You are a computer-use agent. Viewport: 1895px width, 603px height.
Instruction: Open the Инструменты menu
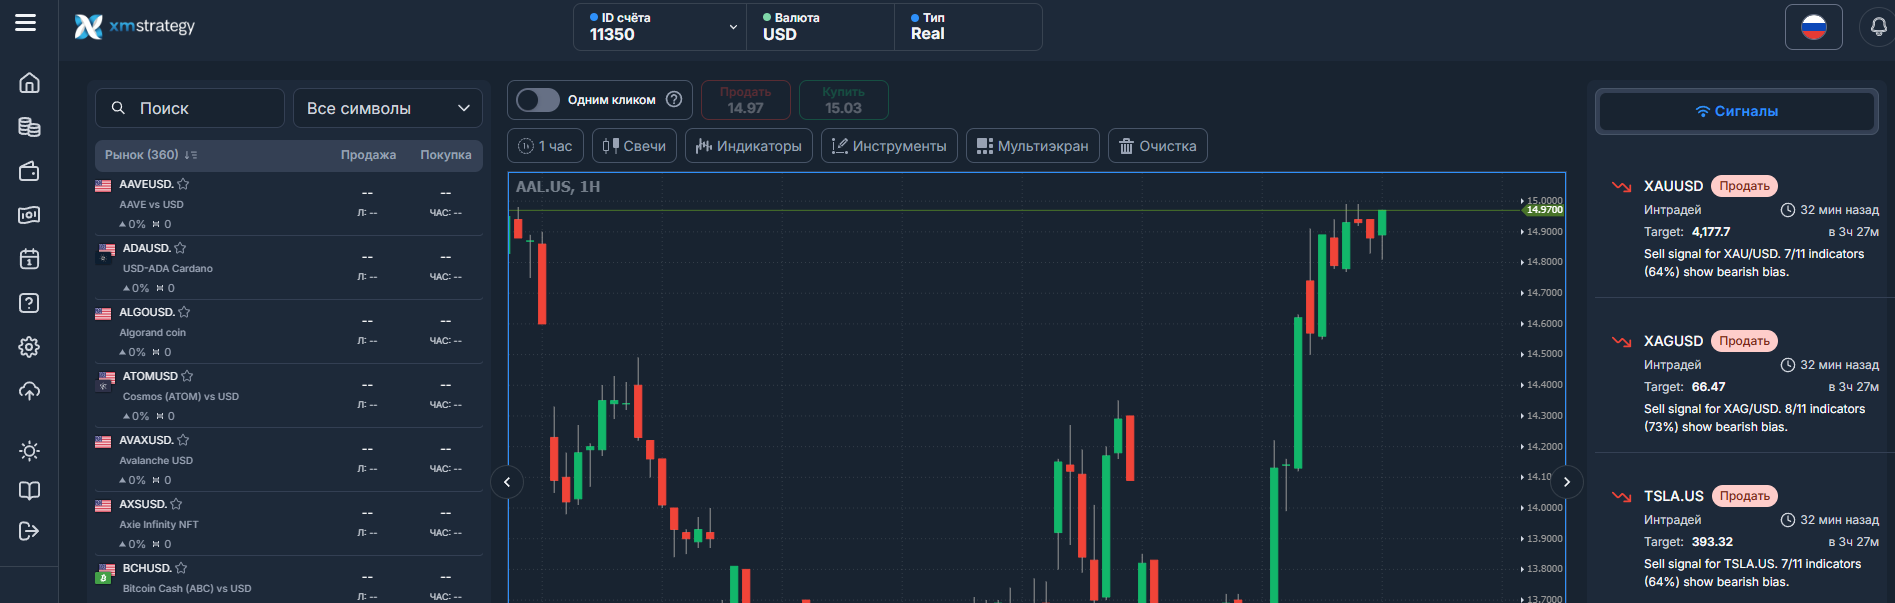pos(889,146)
